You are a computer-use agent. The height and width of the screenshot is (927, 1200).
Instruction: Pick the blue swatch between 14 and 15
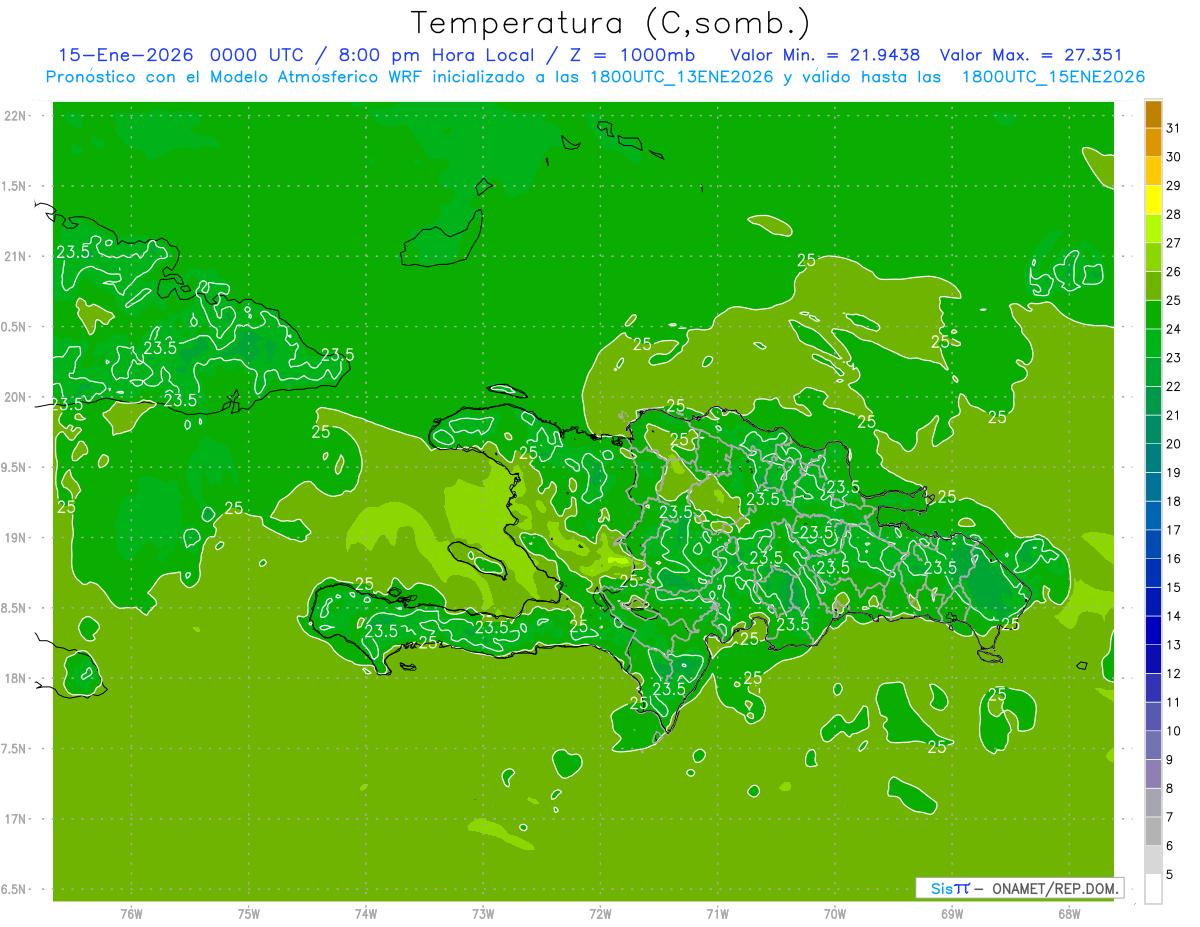[1153, 602]
